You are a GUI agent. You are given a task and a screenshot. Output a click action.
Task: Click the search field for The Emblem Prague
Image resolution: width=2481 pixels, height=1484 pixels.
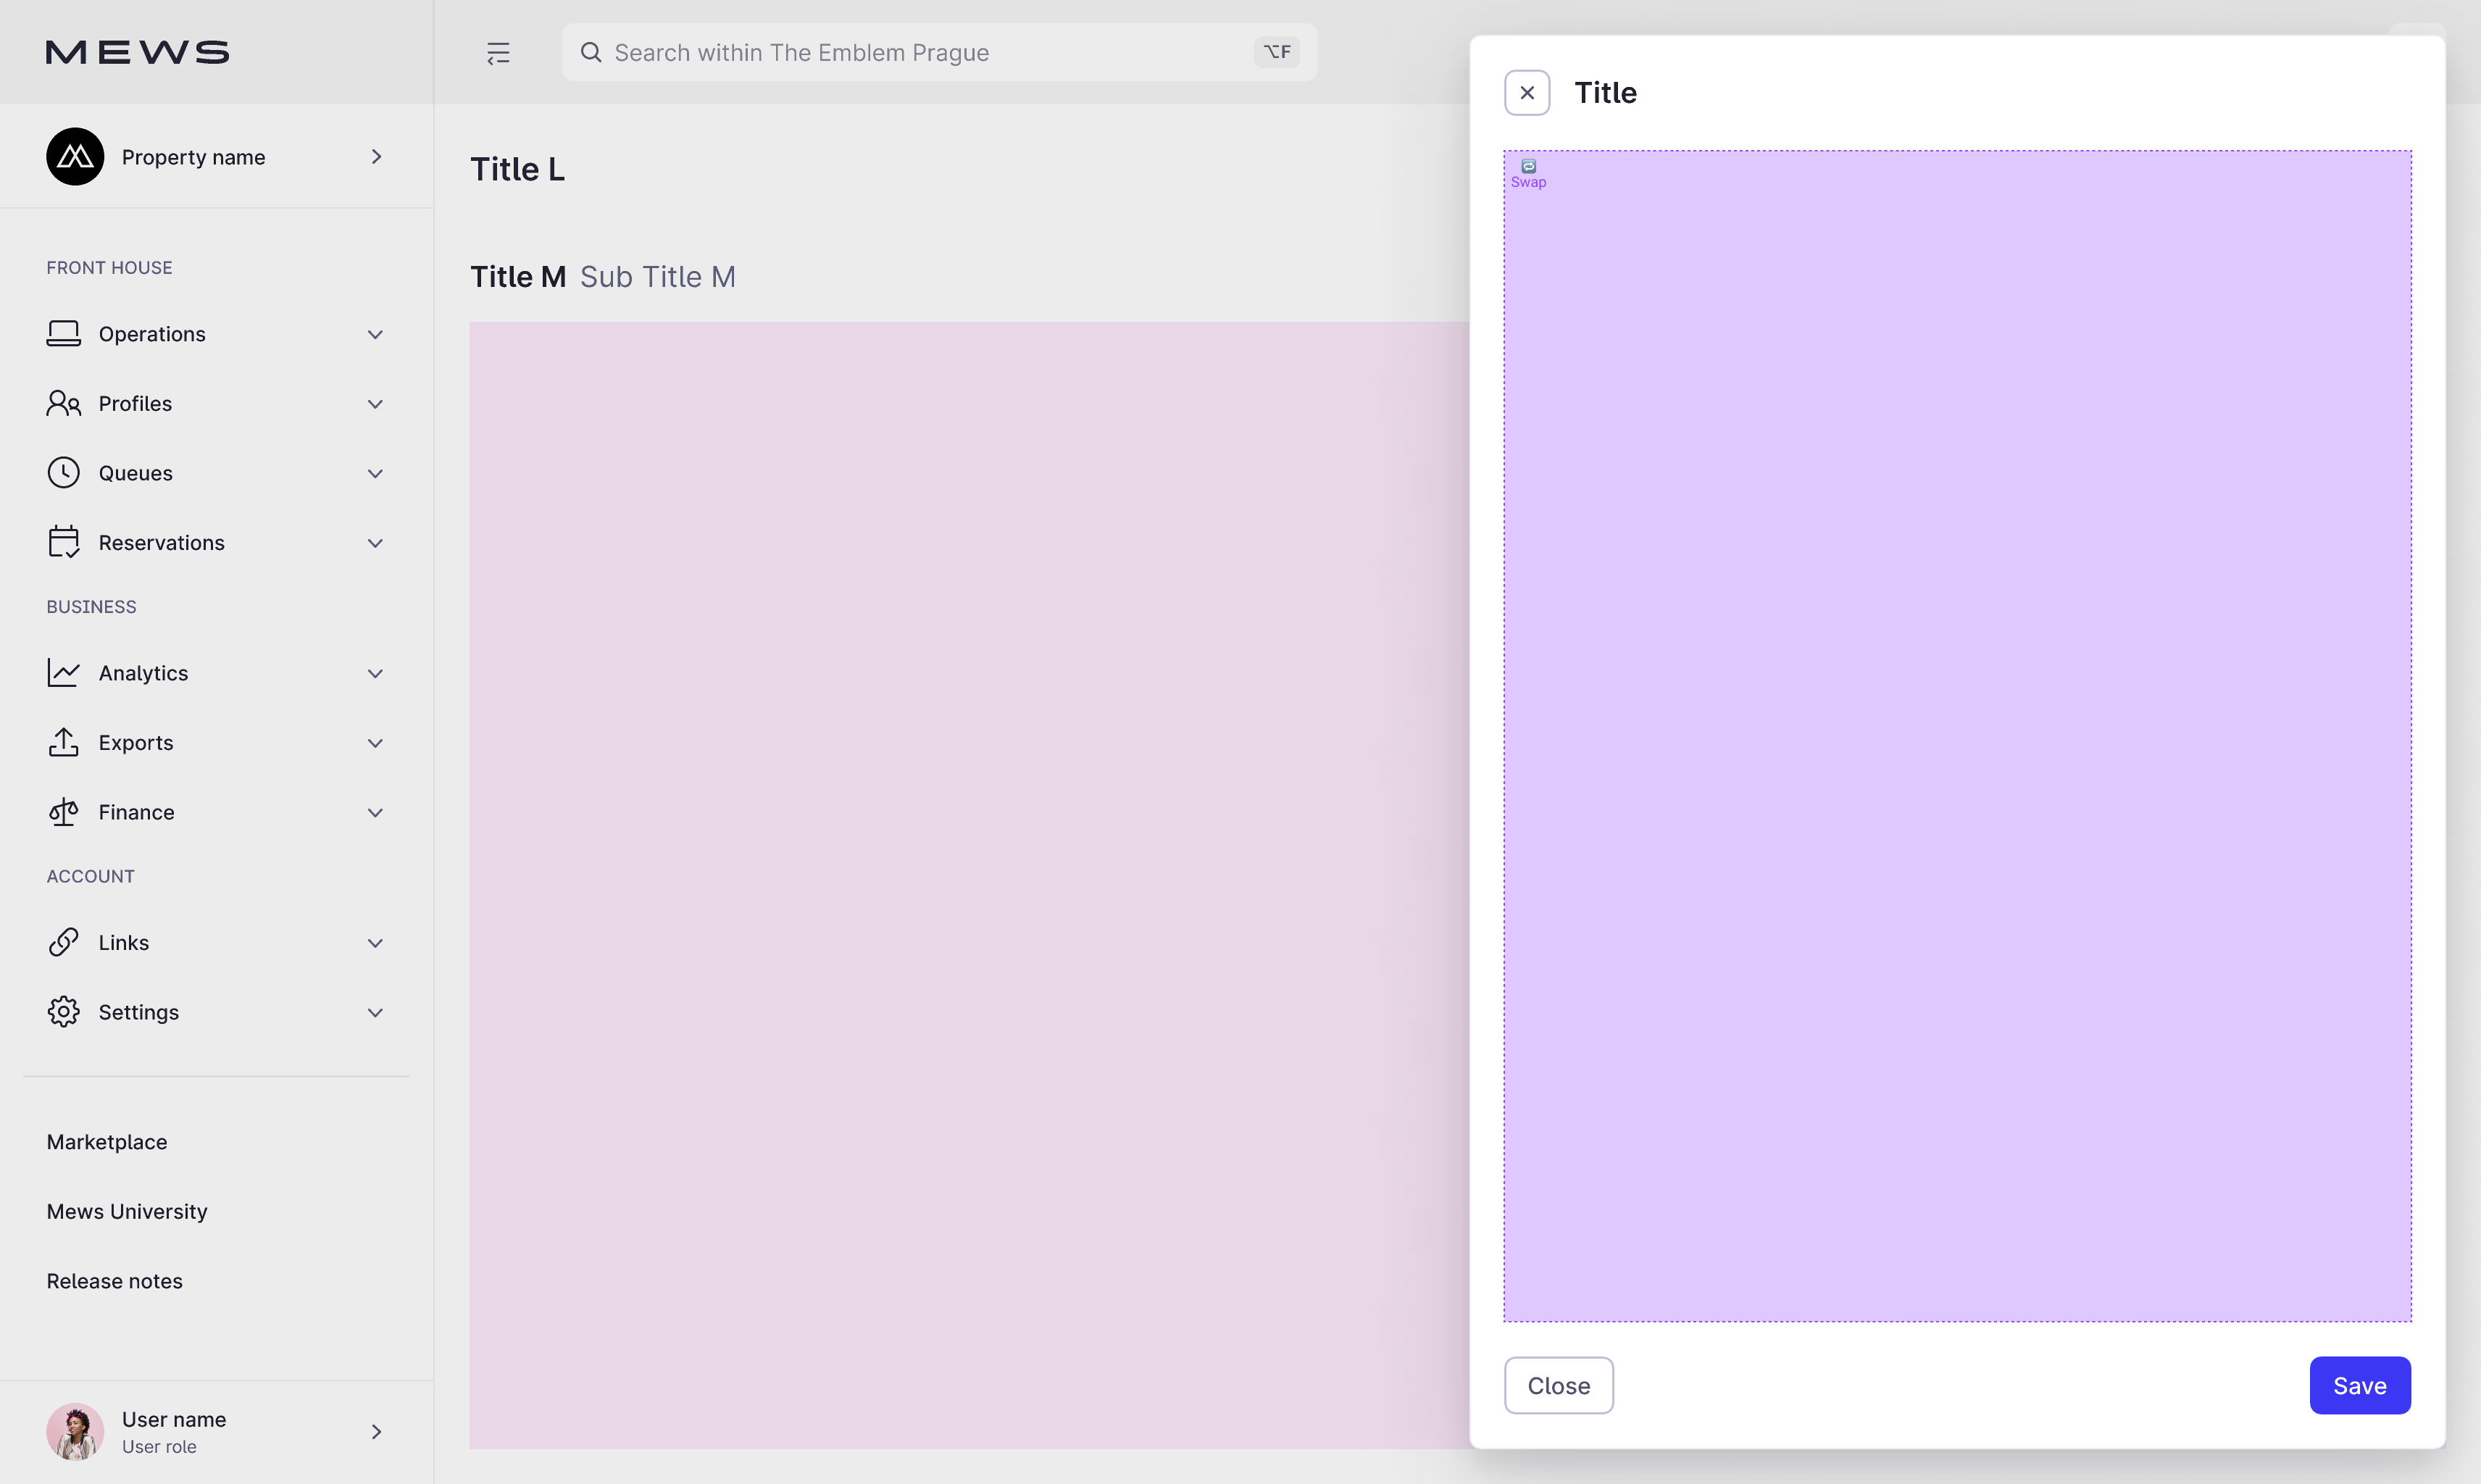900,52
